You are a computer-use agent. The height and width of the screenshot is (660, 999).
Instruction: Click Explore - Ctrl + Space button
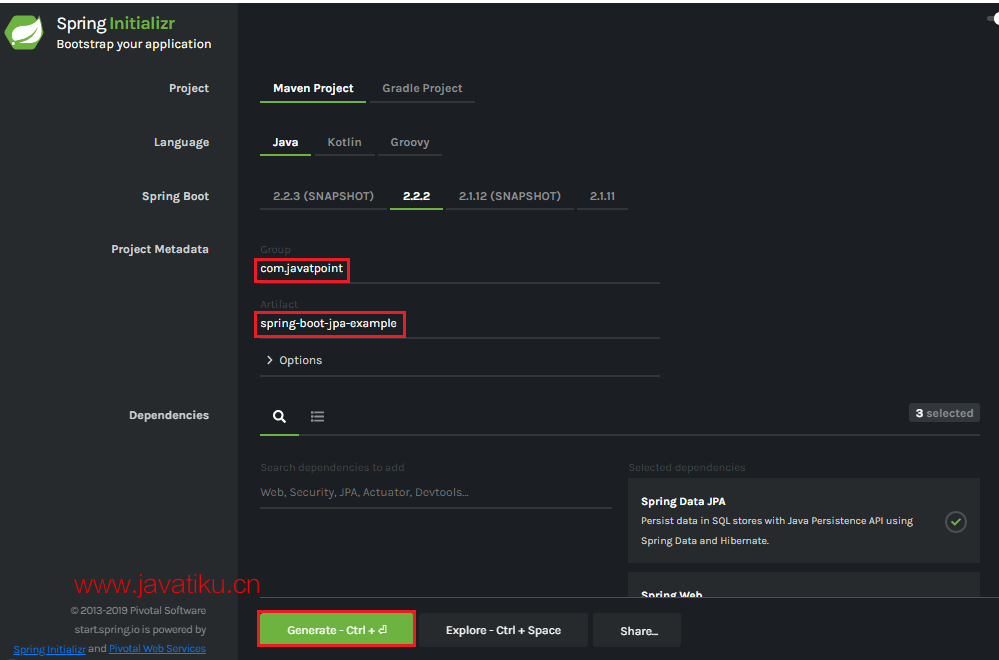(503, 630)
